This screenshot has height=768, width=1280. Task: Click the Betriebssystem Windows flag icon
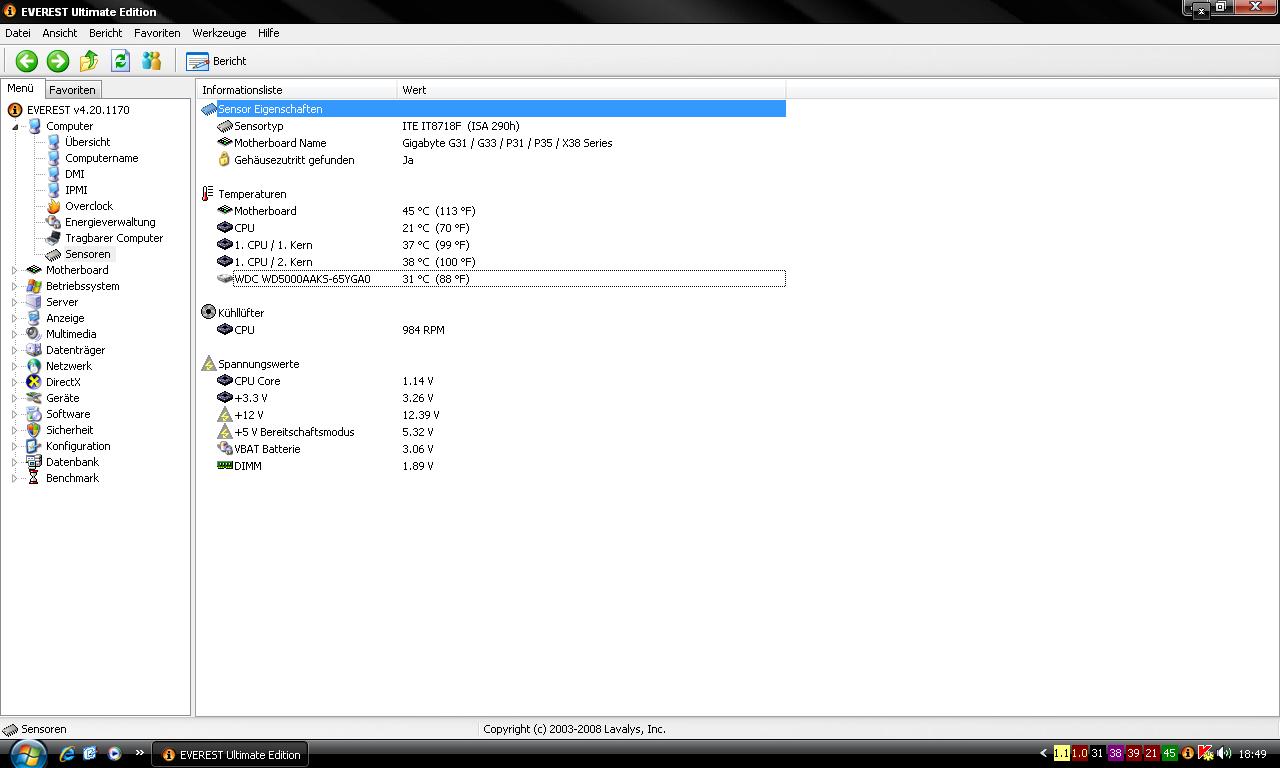point(34,286)
